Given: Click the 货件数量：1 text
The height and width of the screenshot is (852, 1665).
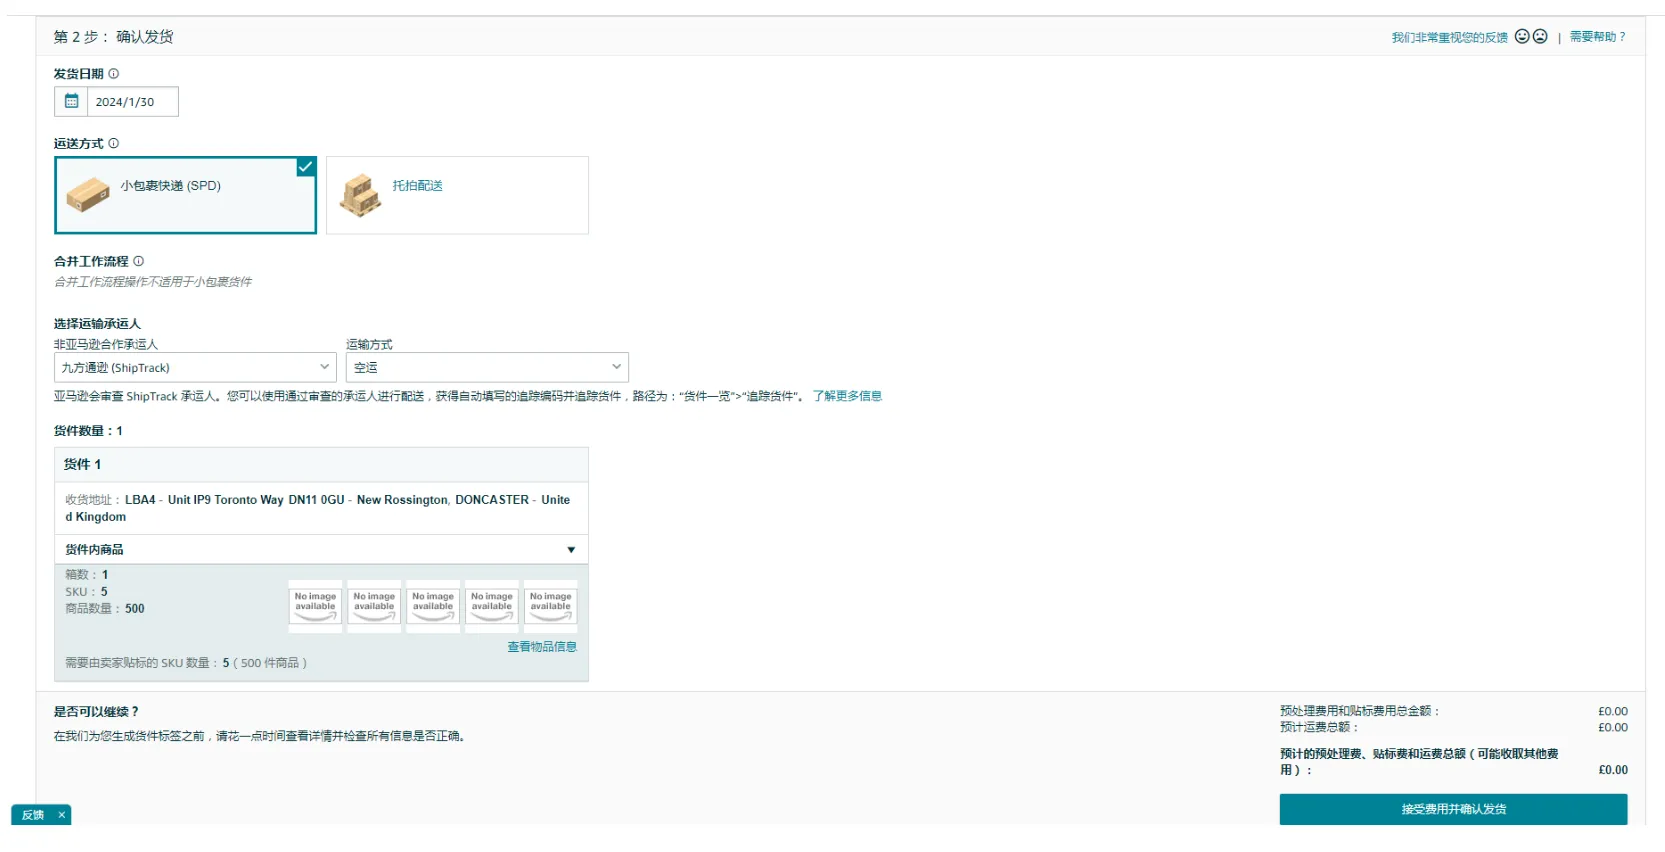Looking at the screenshot, I should 88,431.
